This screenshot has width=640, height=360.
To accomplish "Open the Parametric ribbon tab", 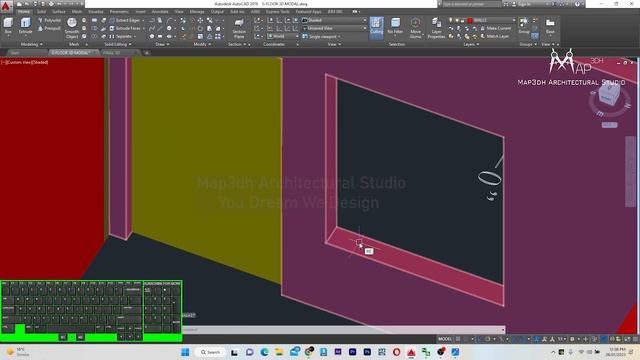I will point(119,11).
